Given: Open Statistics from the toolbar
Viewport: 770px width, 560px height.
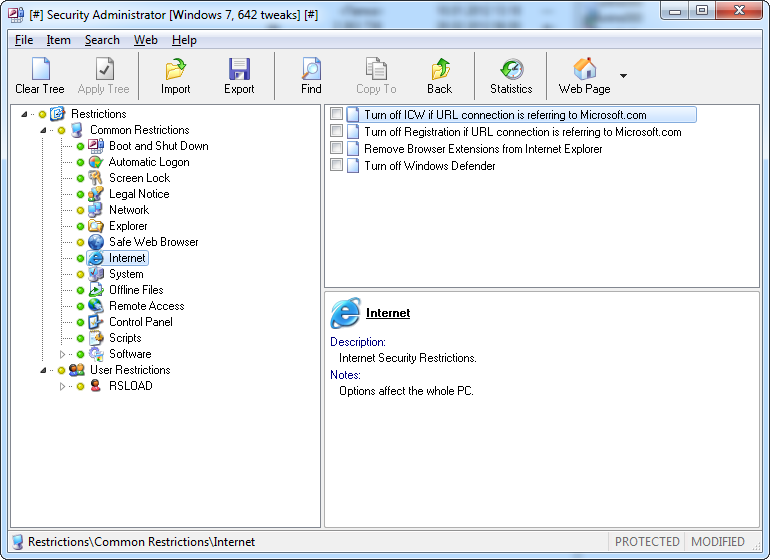Looking at the screenshot, I should pos(512,69).
